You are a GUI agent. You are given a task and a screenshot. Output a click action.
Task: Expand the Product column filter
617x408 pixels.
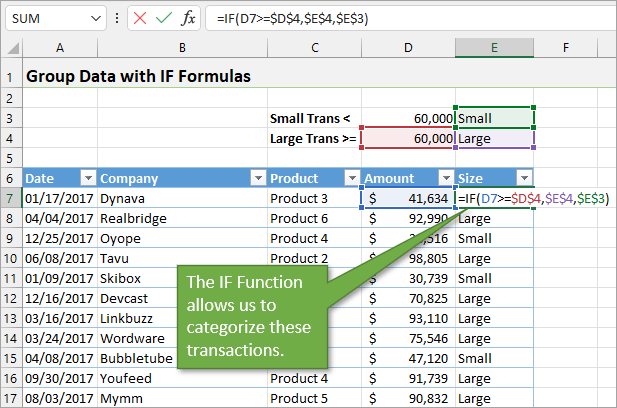[350, 177]
